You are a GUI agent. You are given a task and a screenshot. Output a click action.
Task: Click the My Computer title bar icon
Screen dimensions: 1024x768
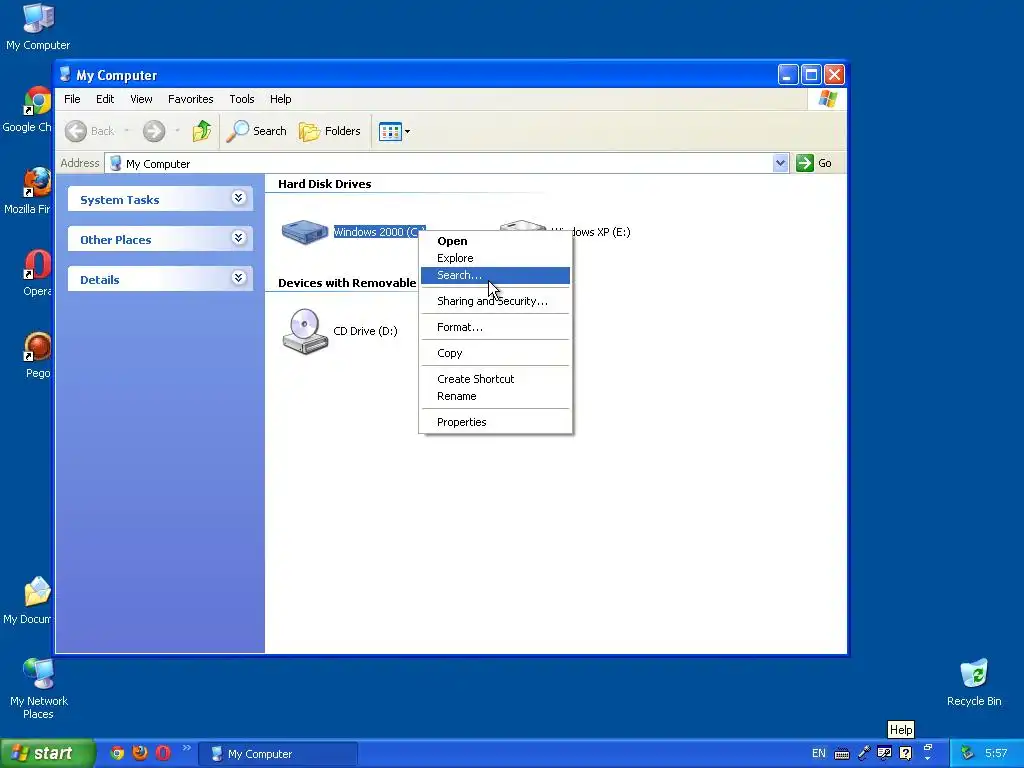point(65,74)
